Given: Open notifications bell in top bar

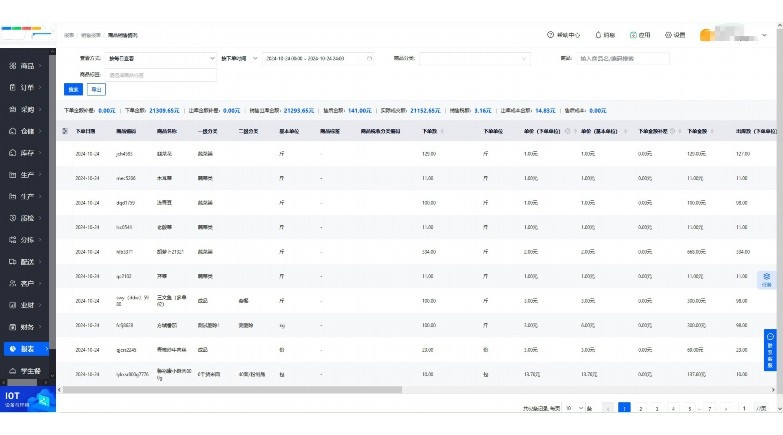Looking at the screenshot, I should 605,35.
